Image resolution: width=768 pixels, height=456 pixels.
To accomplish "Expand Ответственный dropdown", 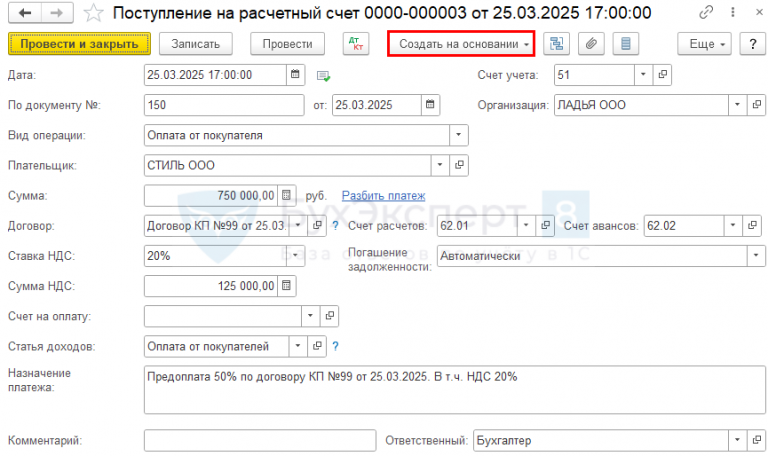I will (738, 440).
